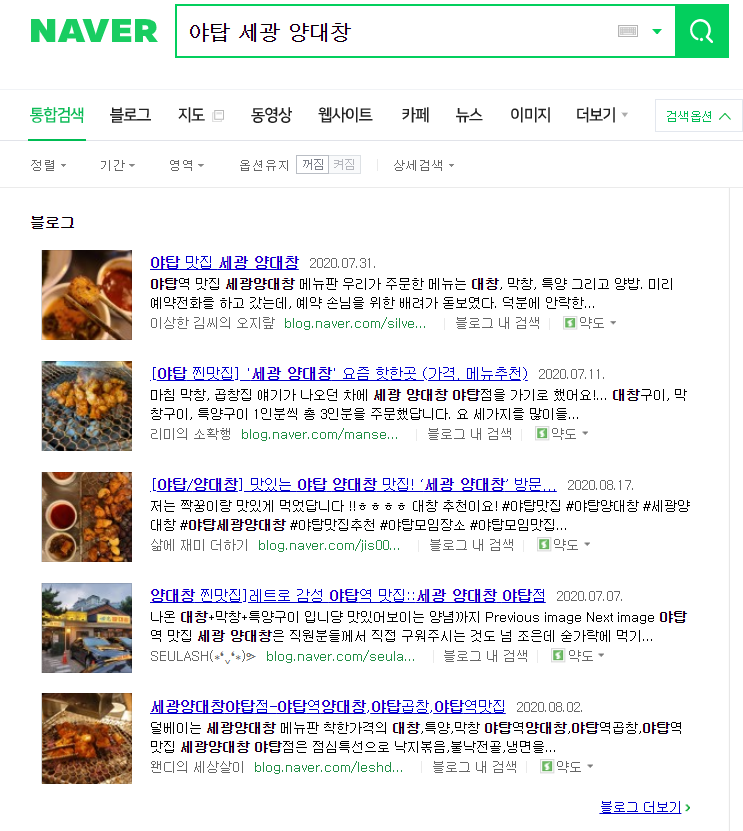The height and width of the screenshot is (831, 743).
Task: Switch to the 동영상 tab
Action: pyautogui.click(x=271, y=115)
